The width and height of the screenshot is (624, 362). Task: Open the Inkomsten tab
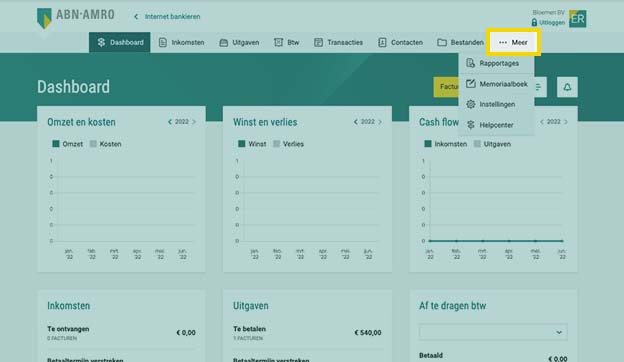181,42
